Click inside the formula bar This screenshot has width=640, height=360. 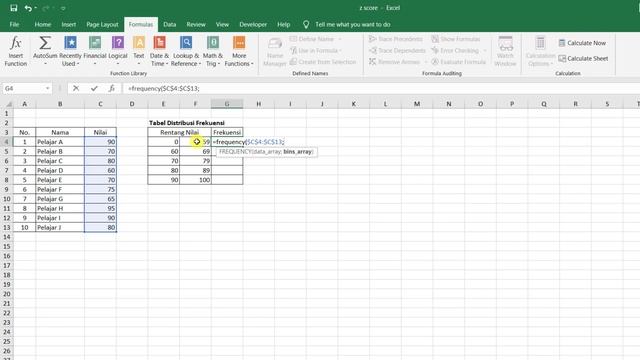click(x=380, y=88)
